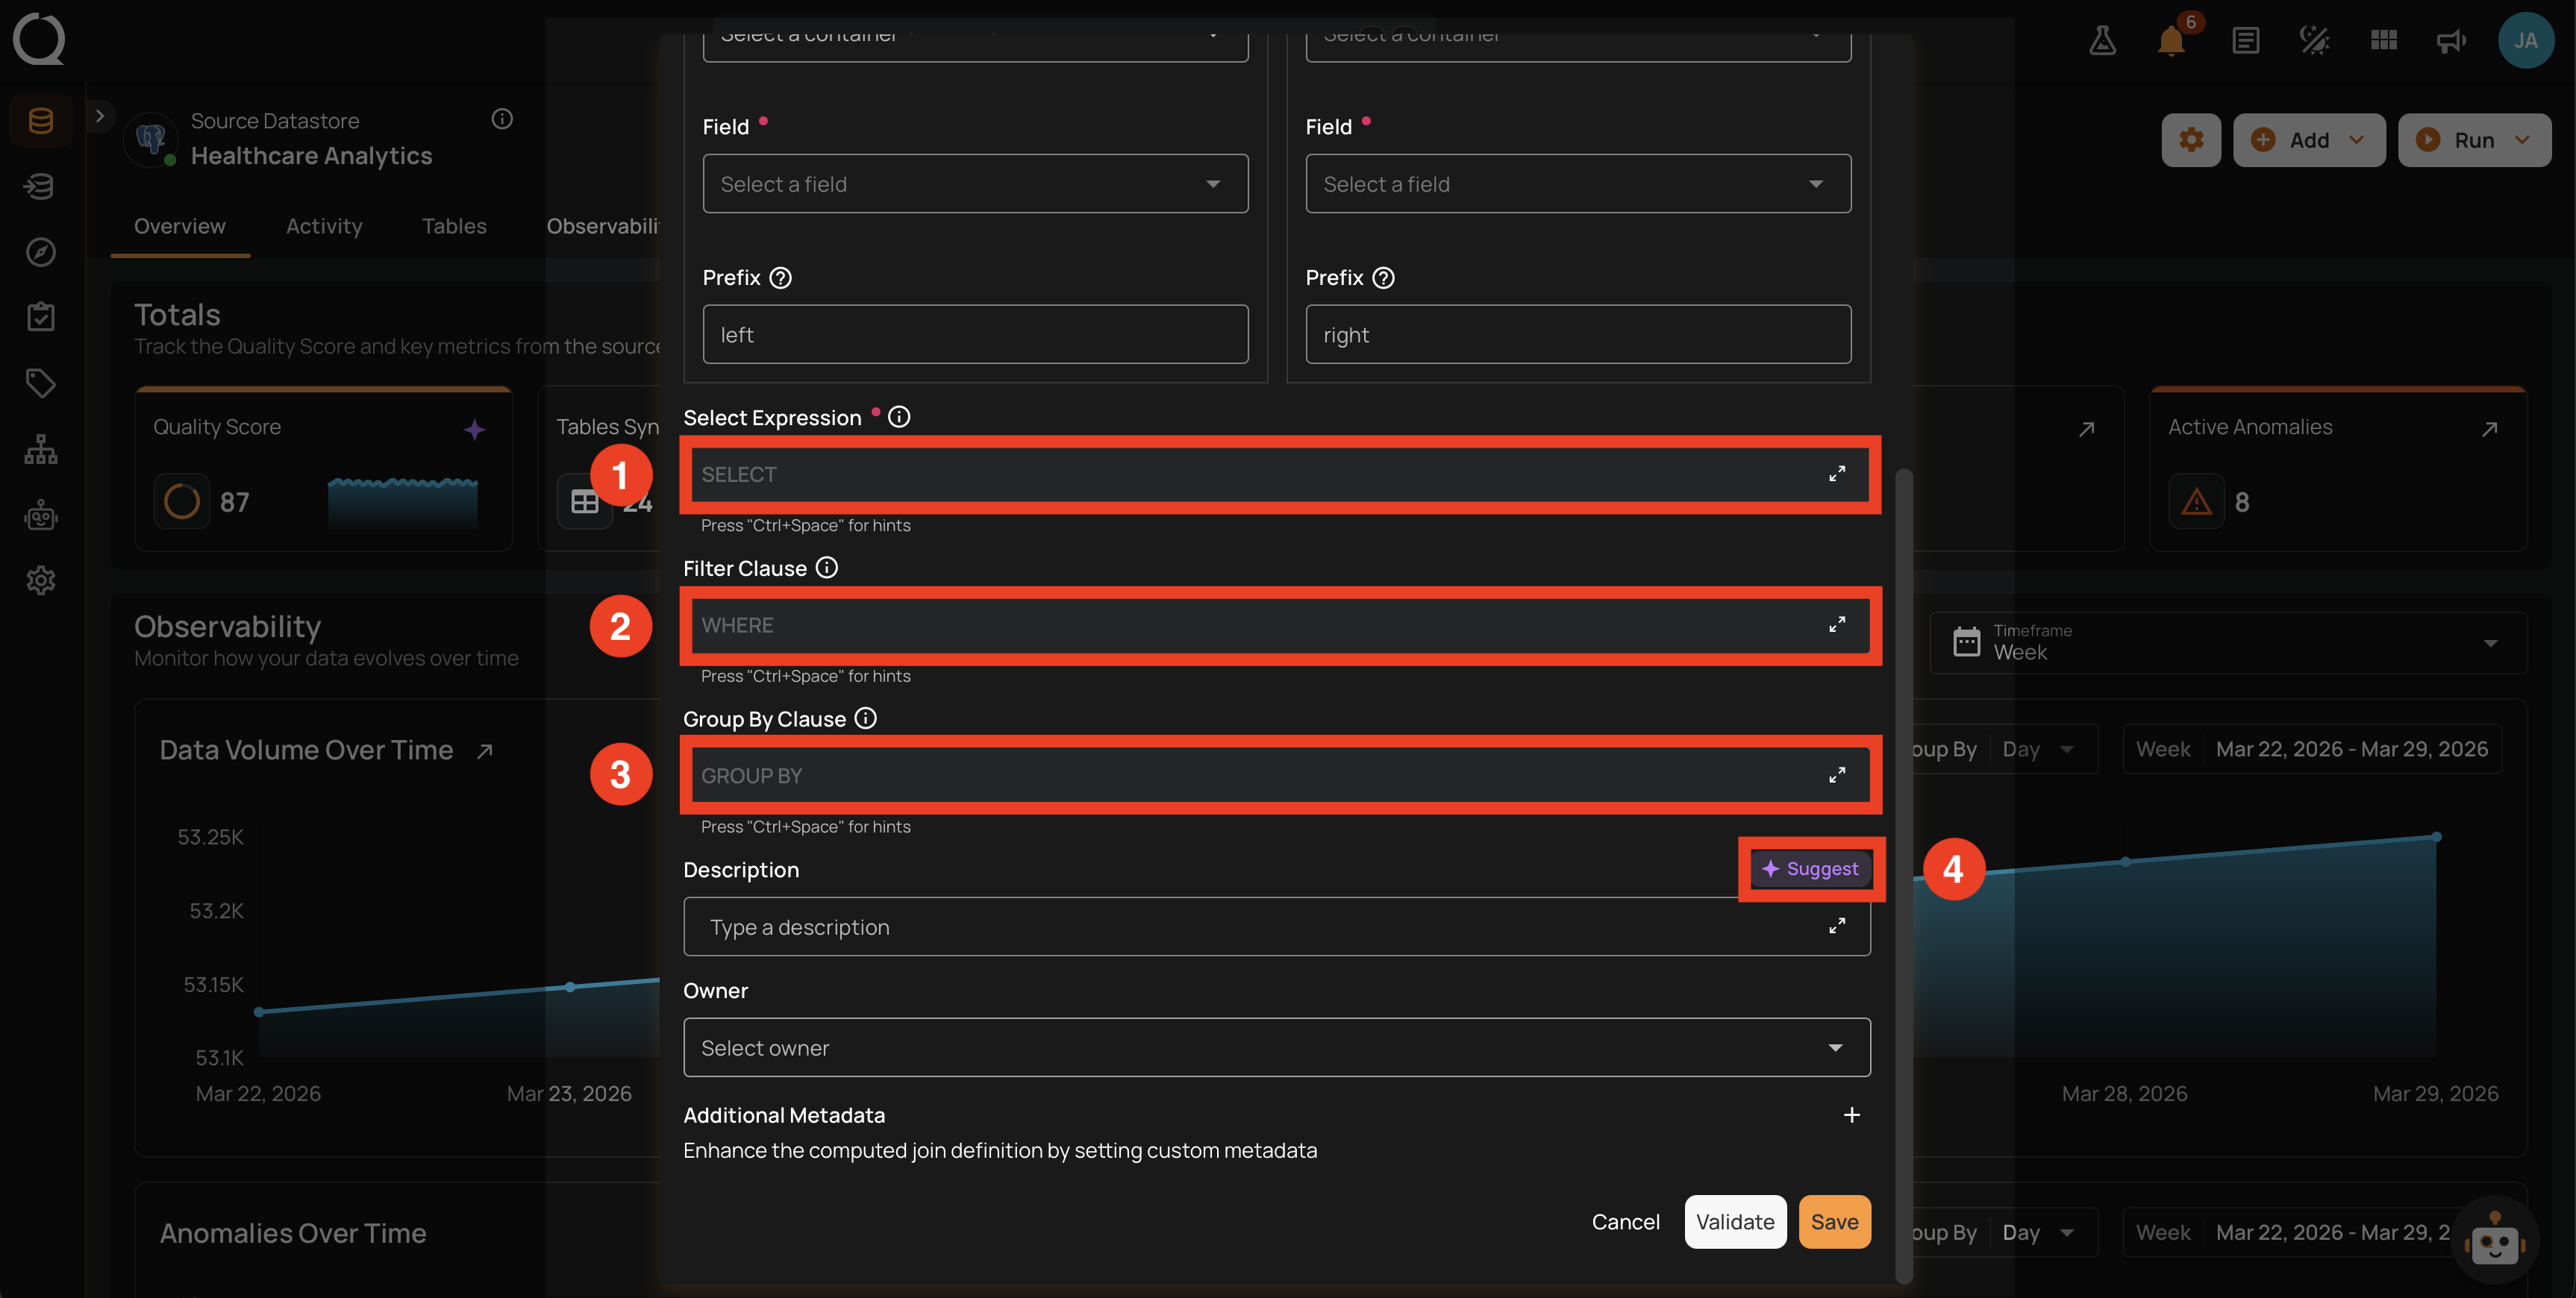Open the flask lab icon in header
2576x1298 pixels.
2102,40
